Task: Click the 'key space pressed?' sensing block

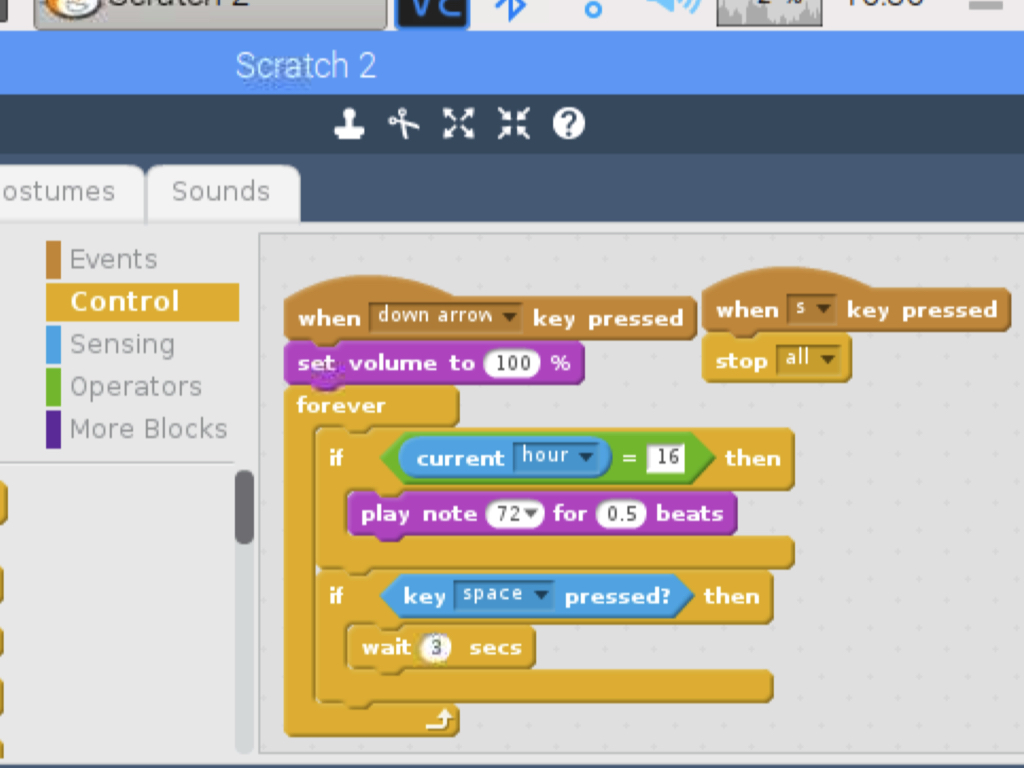Action: 536,596
